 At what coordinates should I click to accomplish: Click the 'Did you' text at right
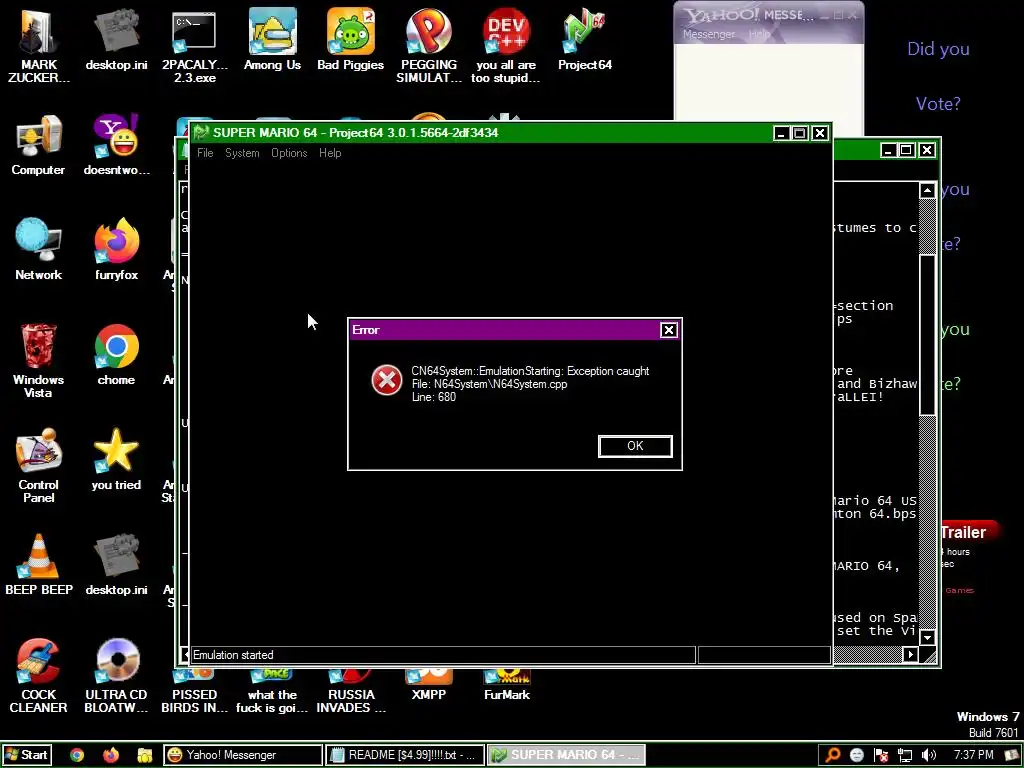(938, 49)
